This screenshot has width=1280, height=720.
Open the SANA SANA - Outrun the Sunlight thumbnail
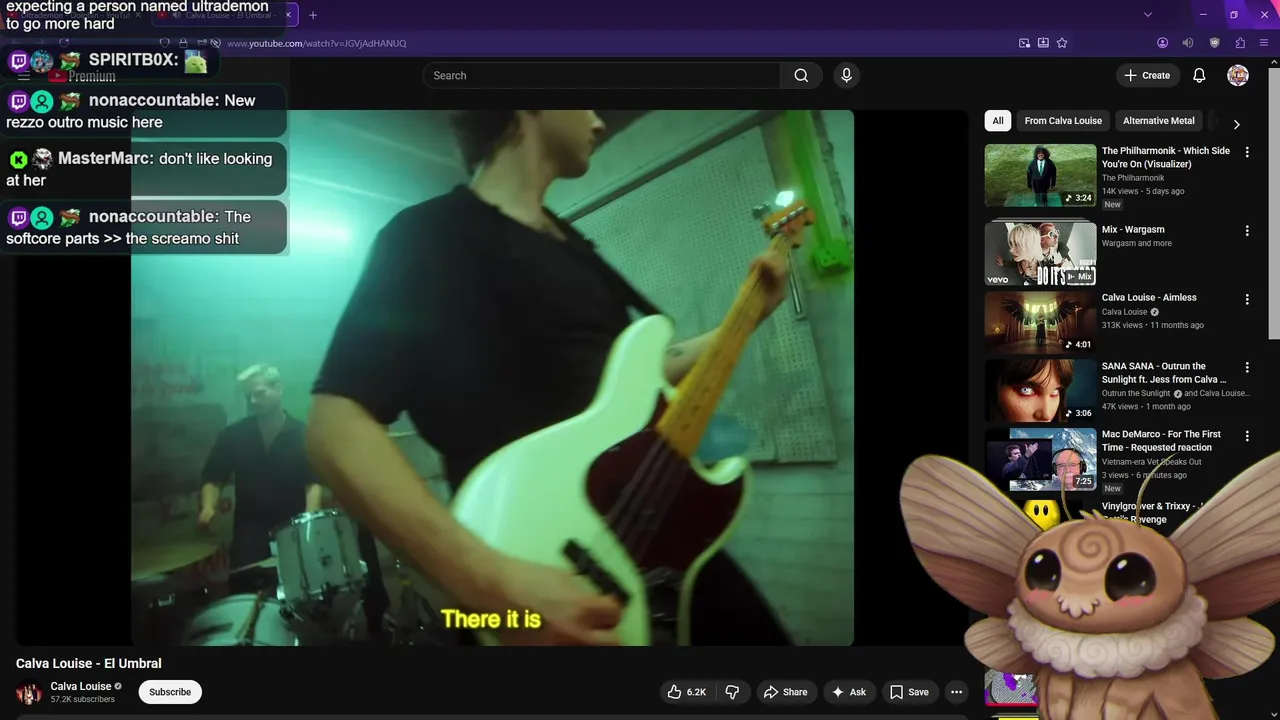(1040, 391)
